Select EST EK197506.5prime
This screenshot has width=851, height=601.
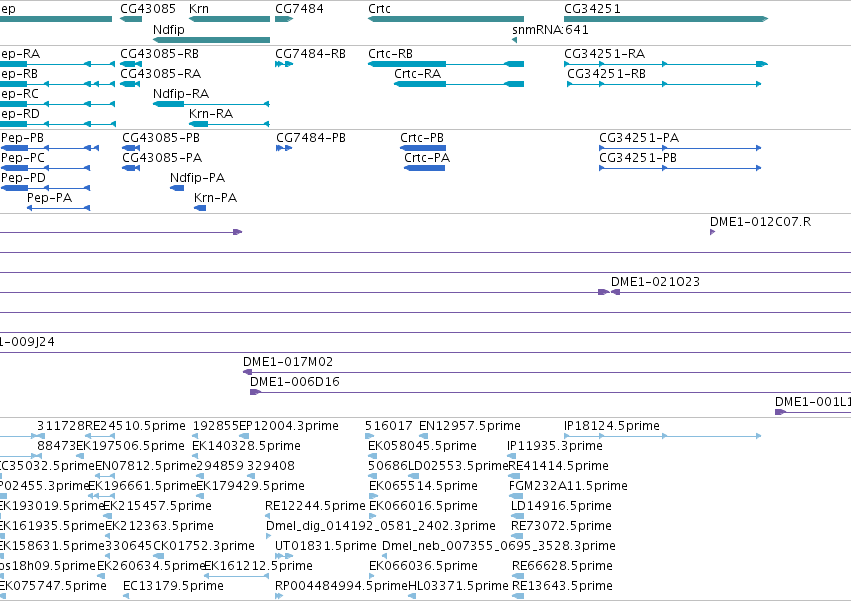(x=130, y=446)
